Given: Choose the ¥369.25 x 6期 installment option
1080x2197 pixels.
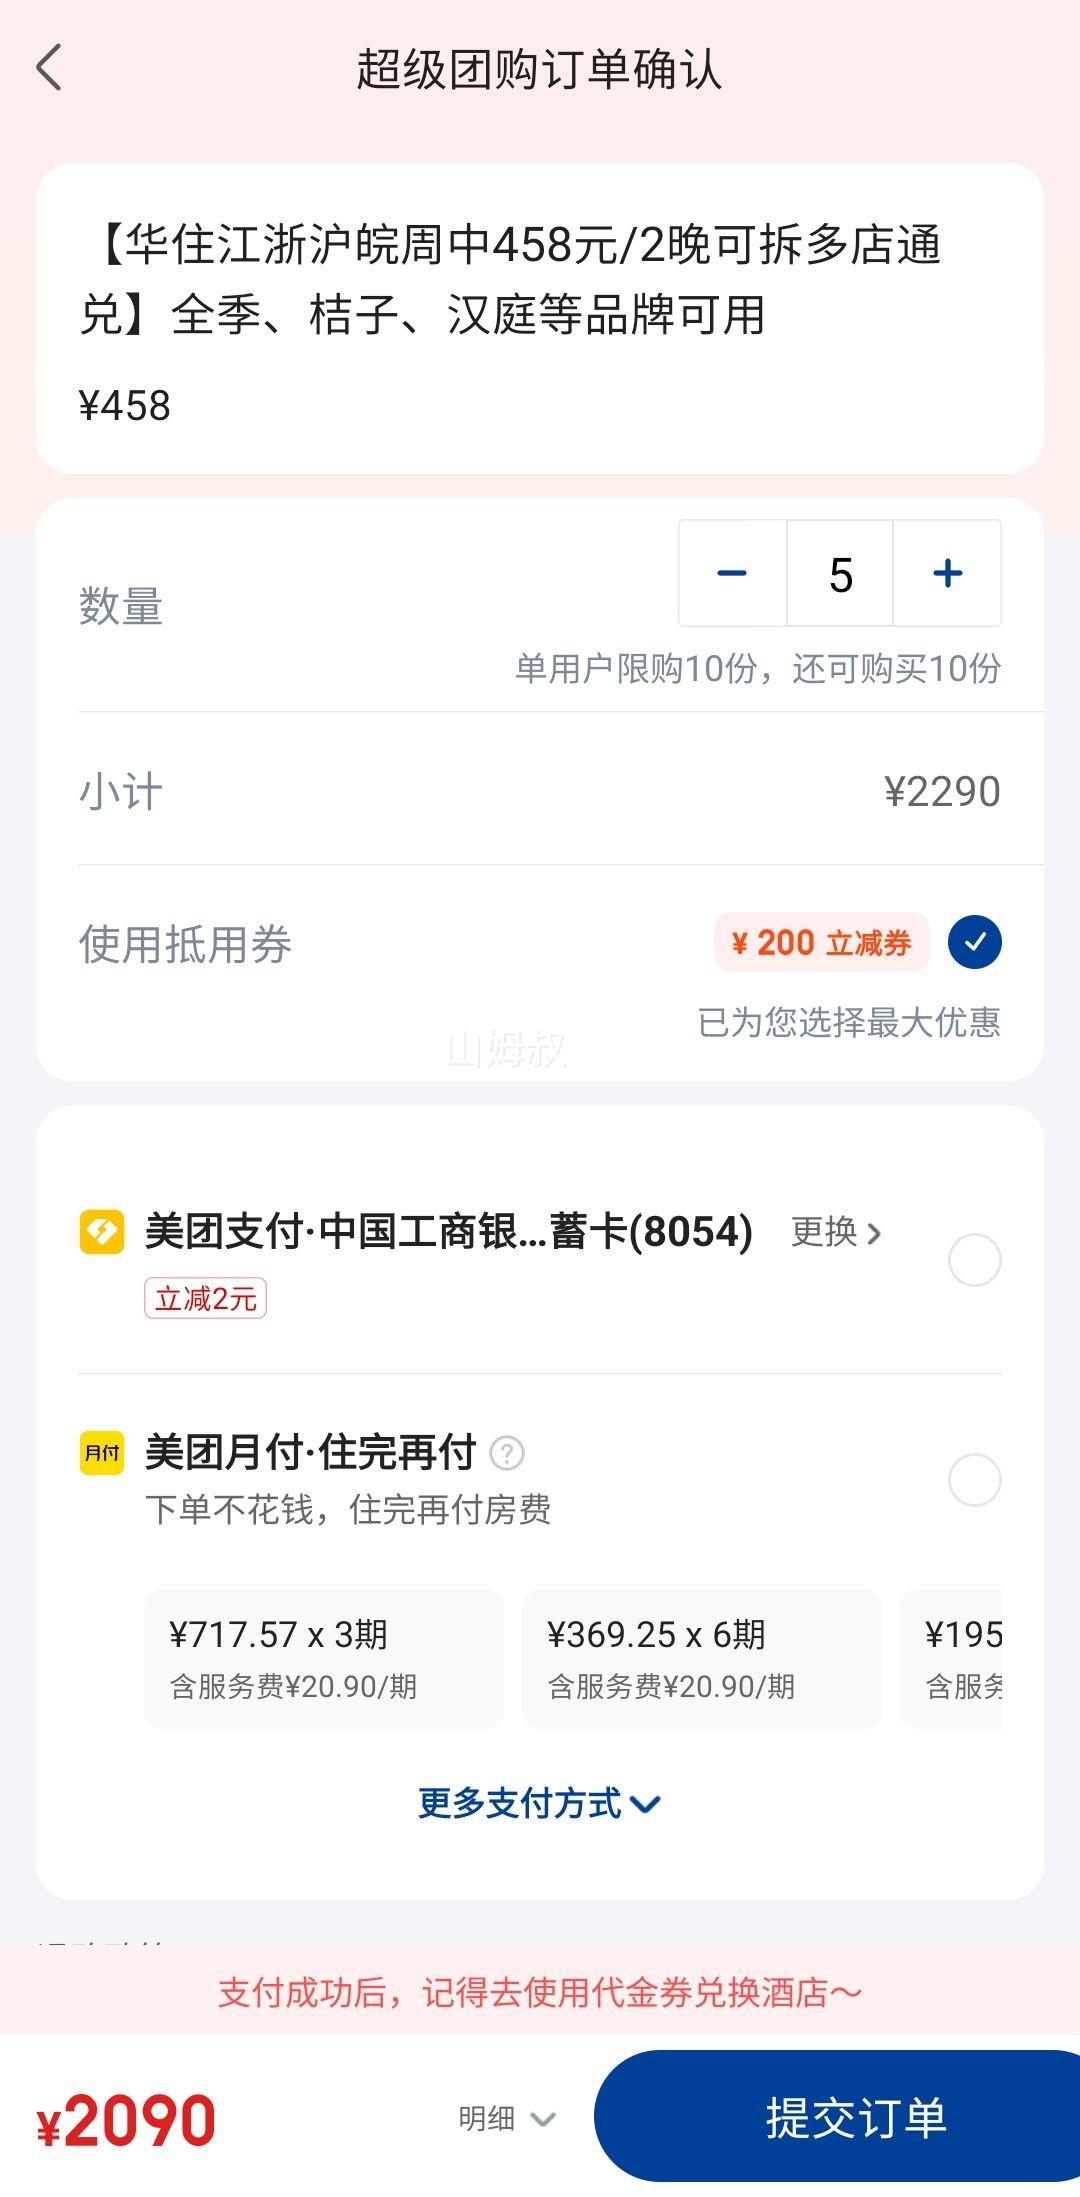Looking at the screenshot, I should [x=701, y=1659].
